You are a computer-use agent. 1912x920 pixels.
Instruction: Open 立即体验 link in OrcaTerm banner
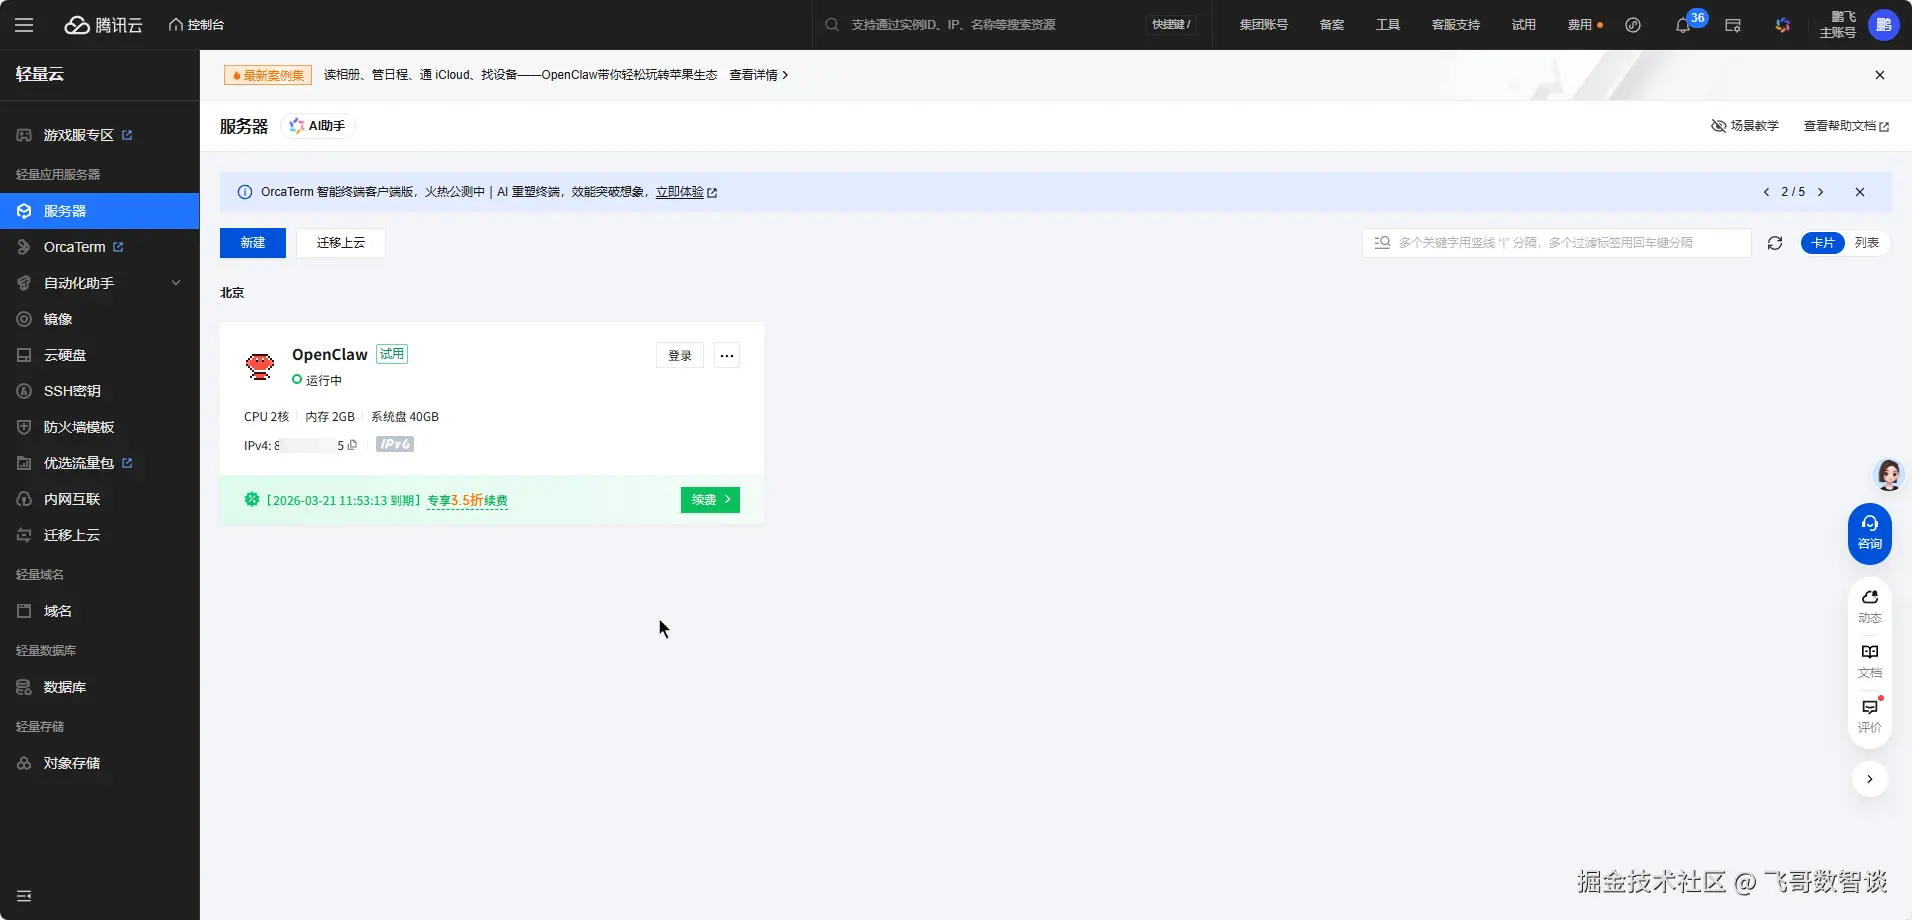[x=686, y=192]
